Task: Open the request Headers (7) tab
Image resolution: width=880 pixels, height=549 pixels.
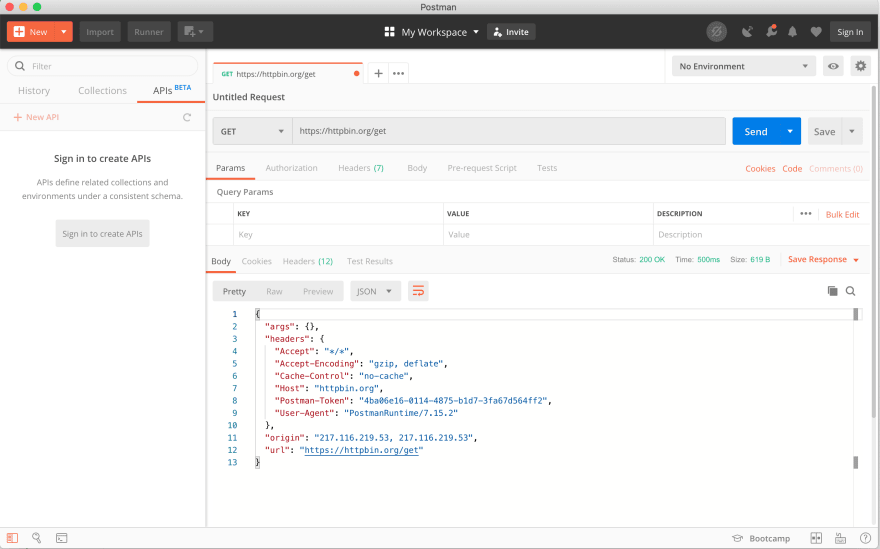Action: pyautogui.click(x=361, y=168)
